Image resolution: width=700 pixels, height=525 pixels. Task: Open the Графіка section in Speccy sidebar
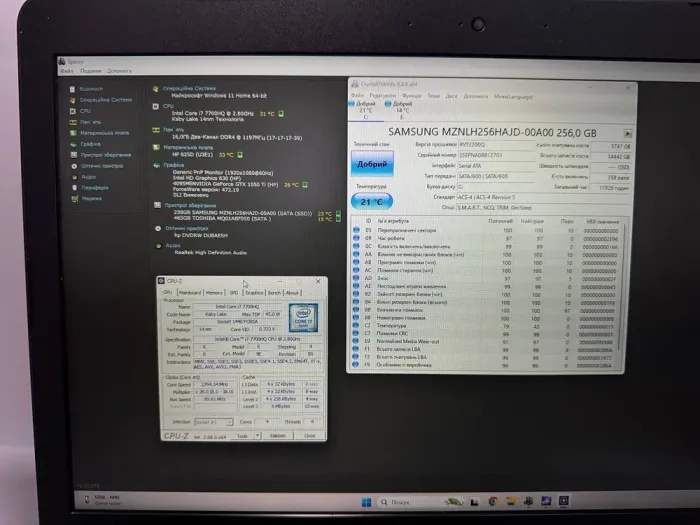(x=90, y=143)
